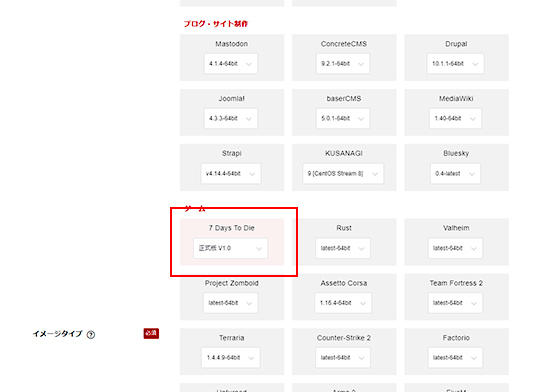Expand the Valheim latest-64bit dropdown
Image resolution: width=550 pixels, height=392 pixels.
455,248
